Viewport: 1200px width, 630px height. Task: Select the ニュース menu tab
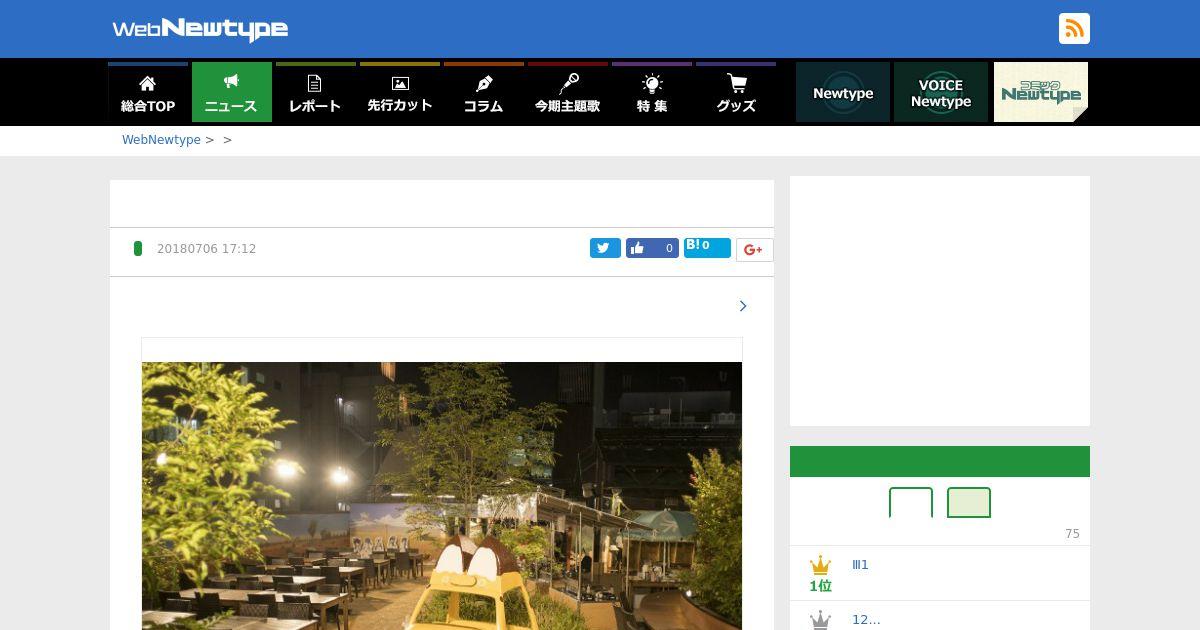pos(232,92)
